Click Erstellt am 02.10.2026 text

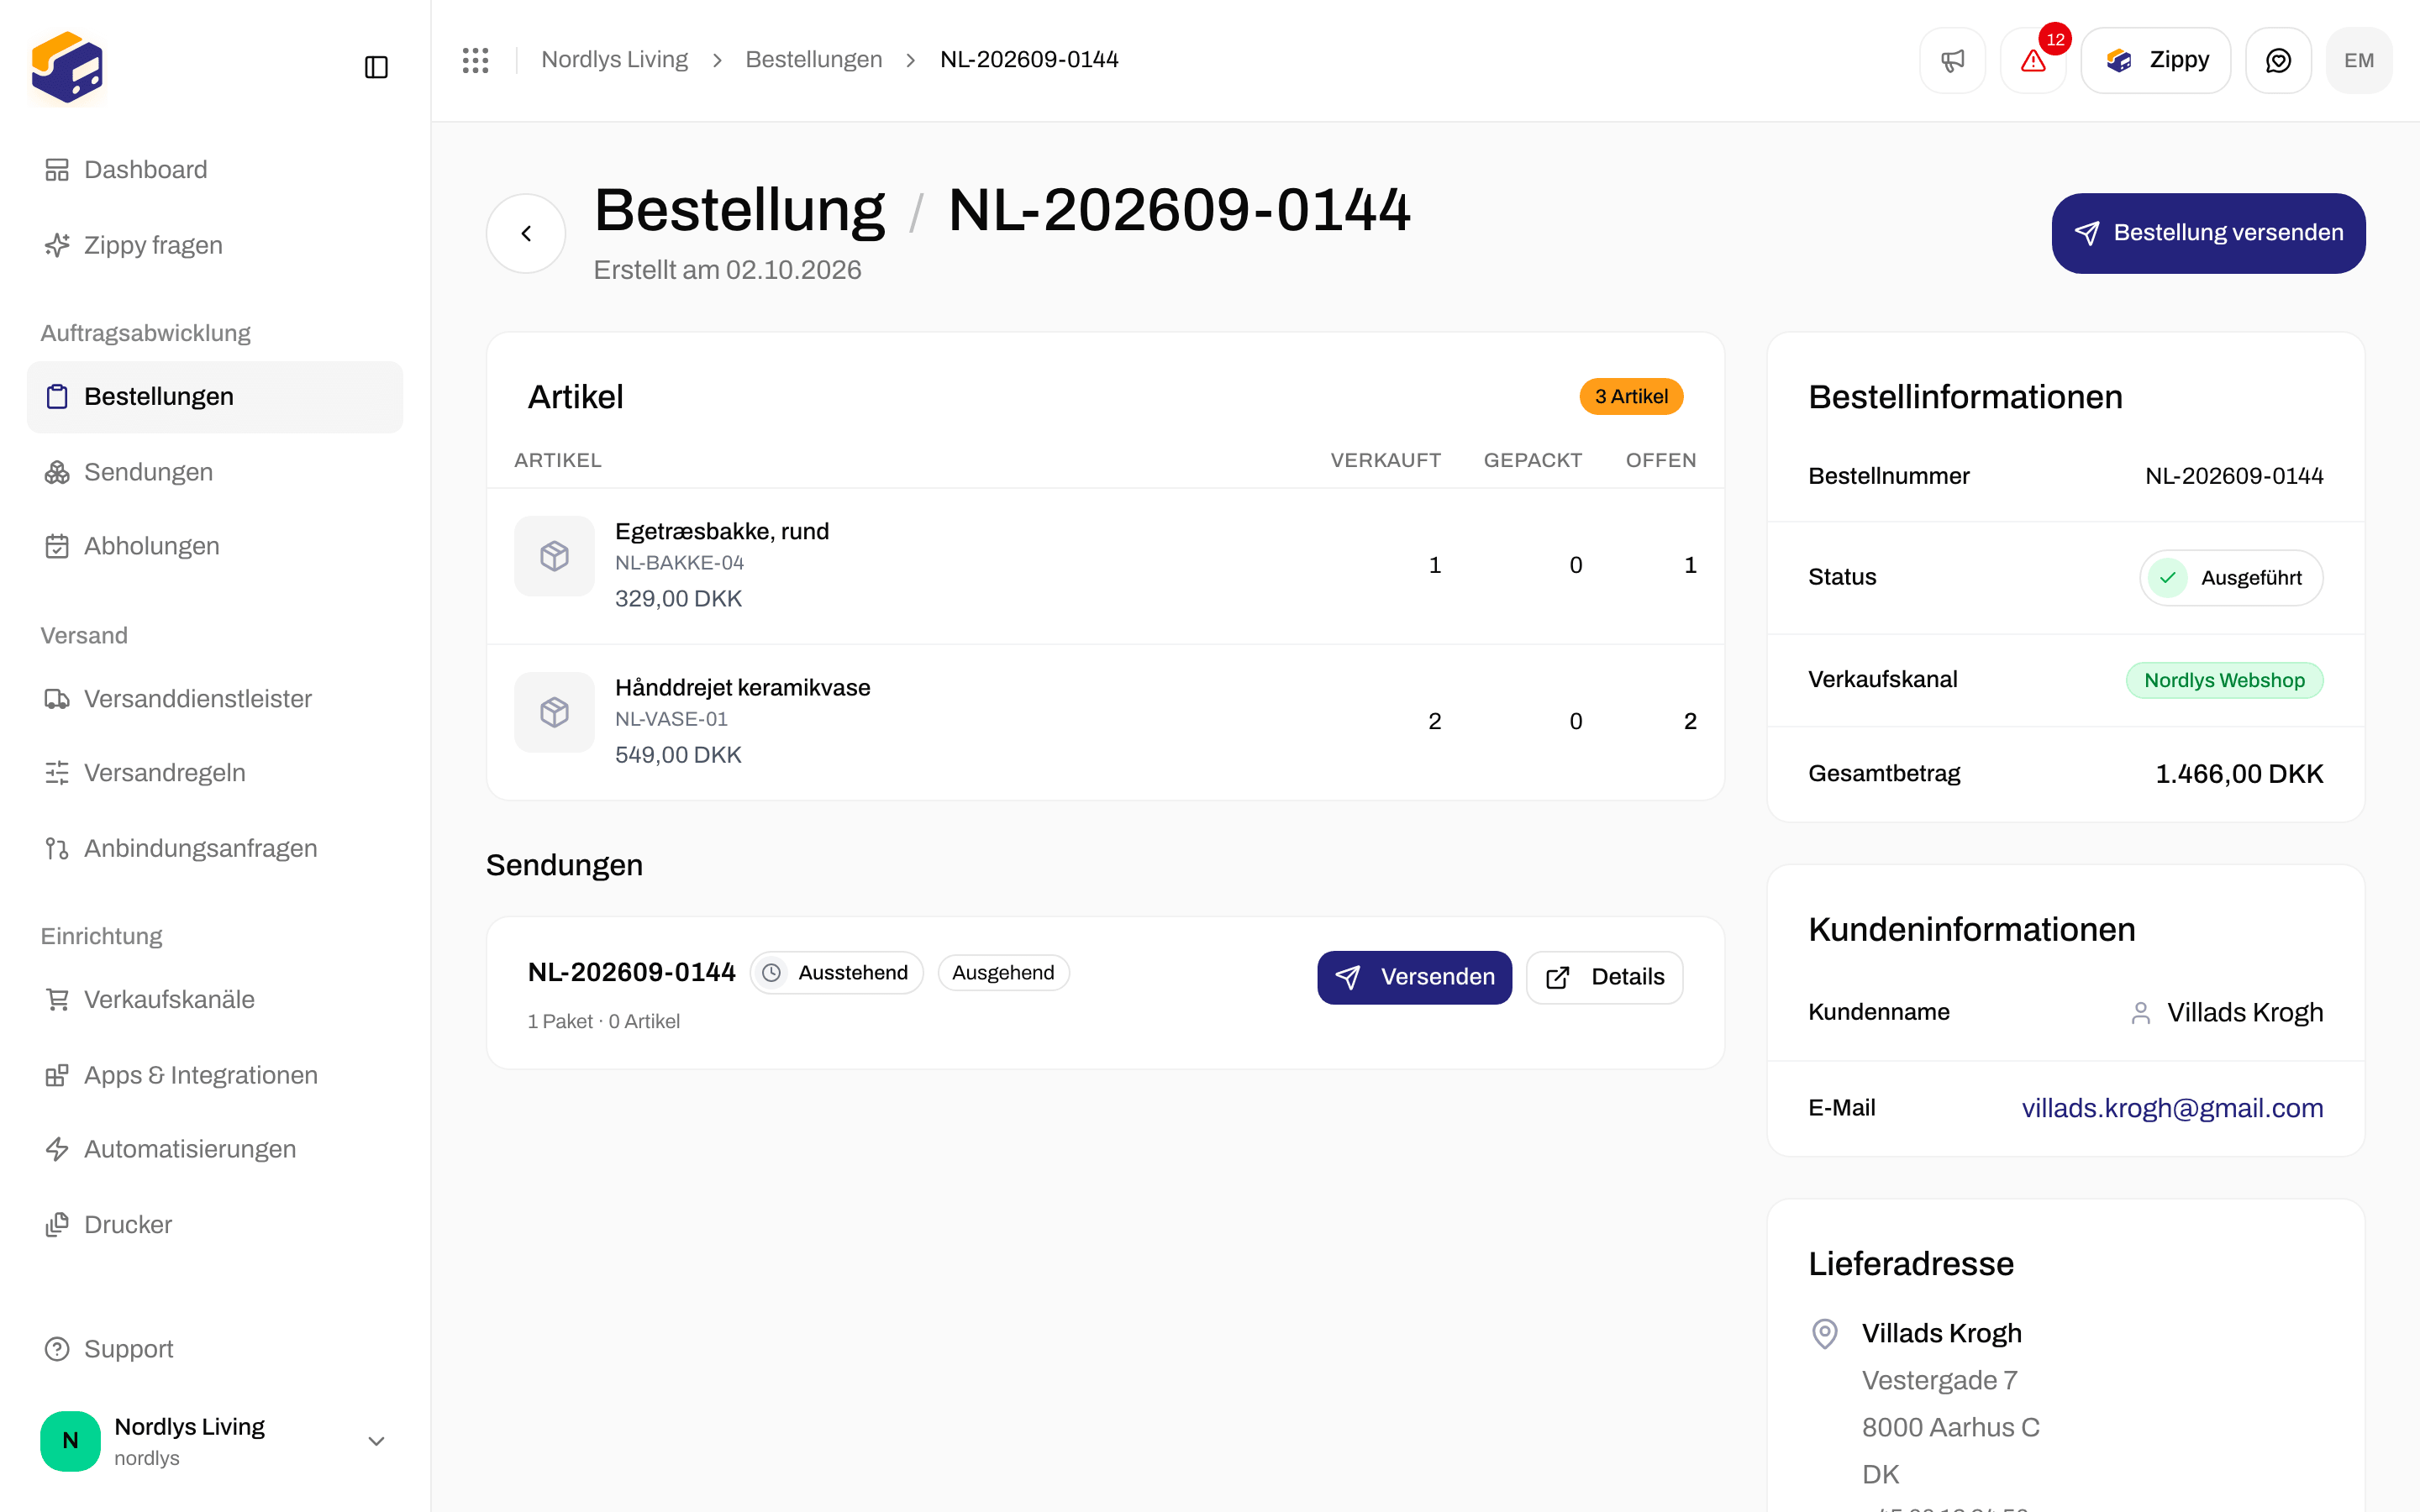click(x=727, y=270)
